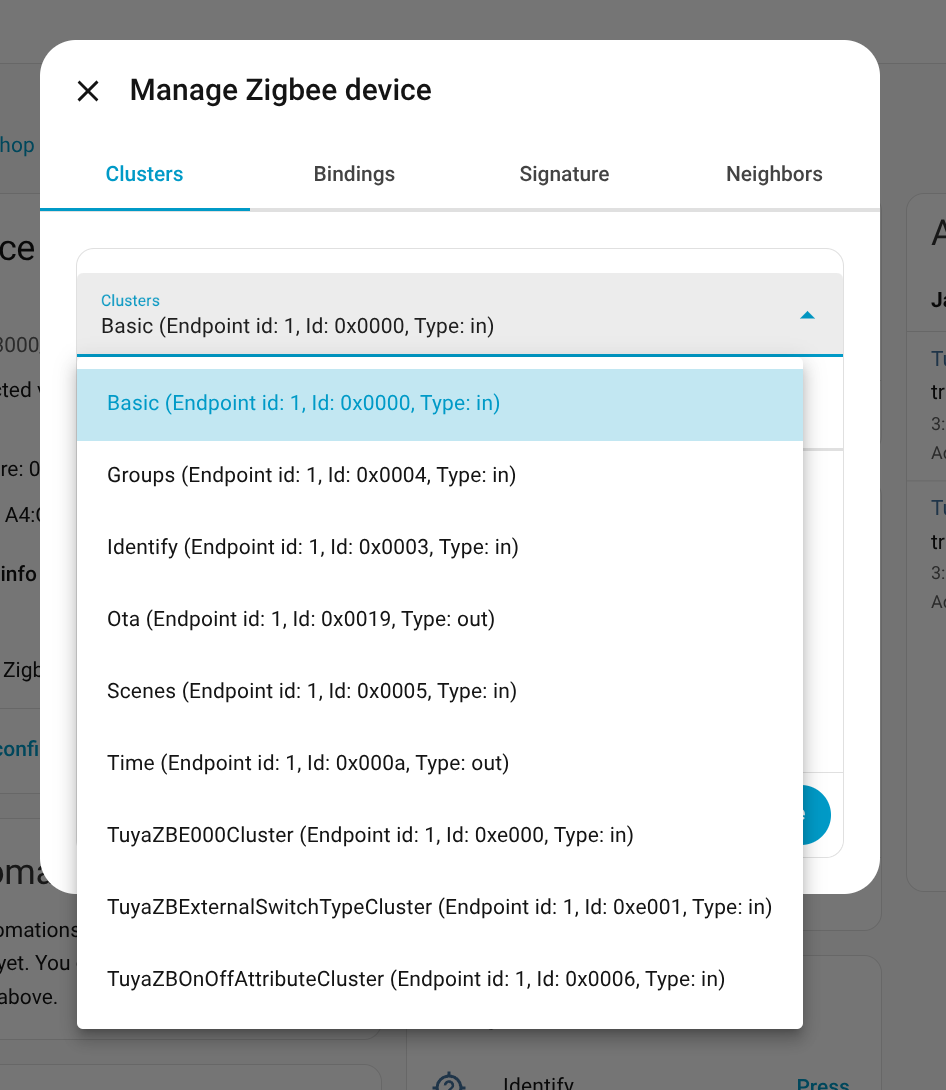Click the blue round button behind dropdown

click(817, 815)
